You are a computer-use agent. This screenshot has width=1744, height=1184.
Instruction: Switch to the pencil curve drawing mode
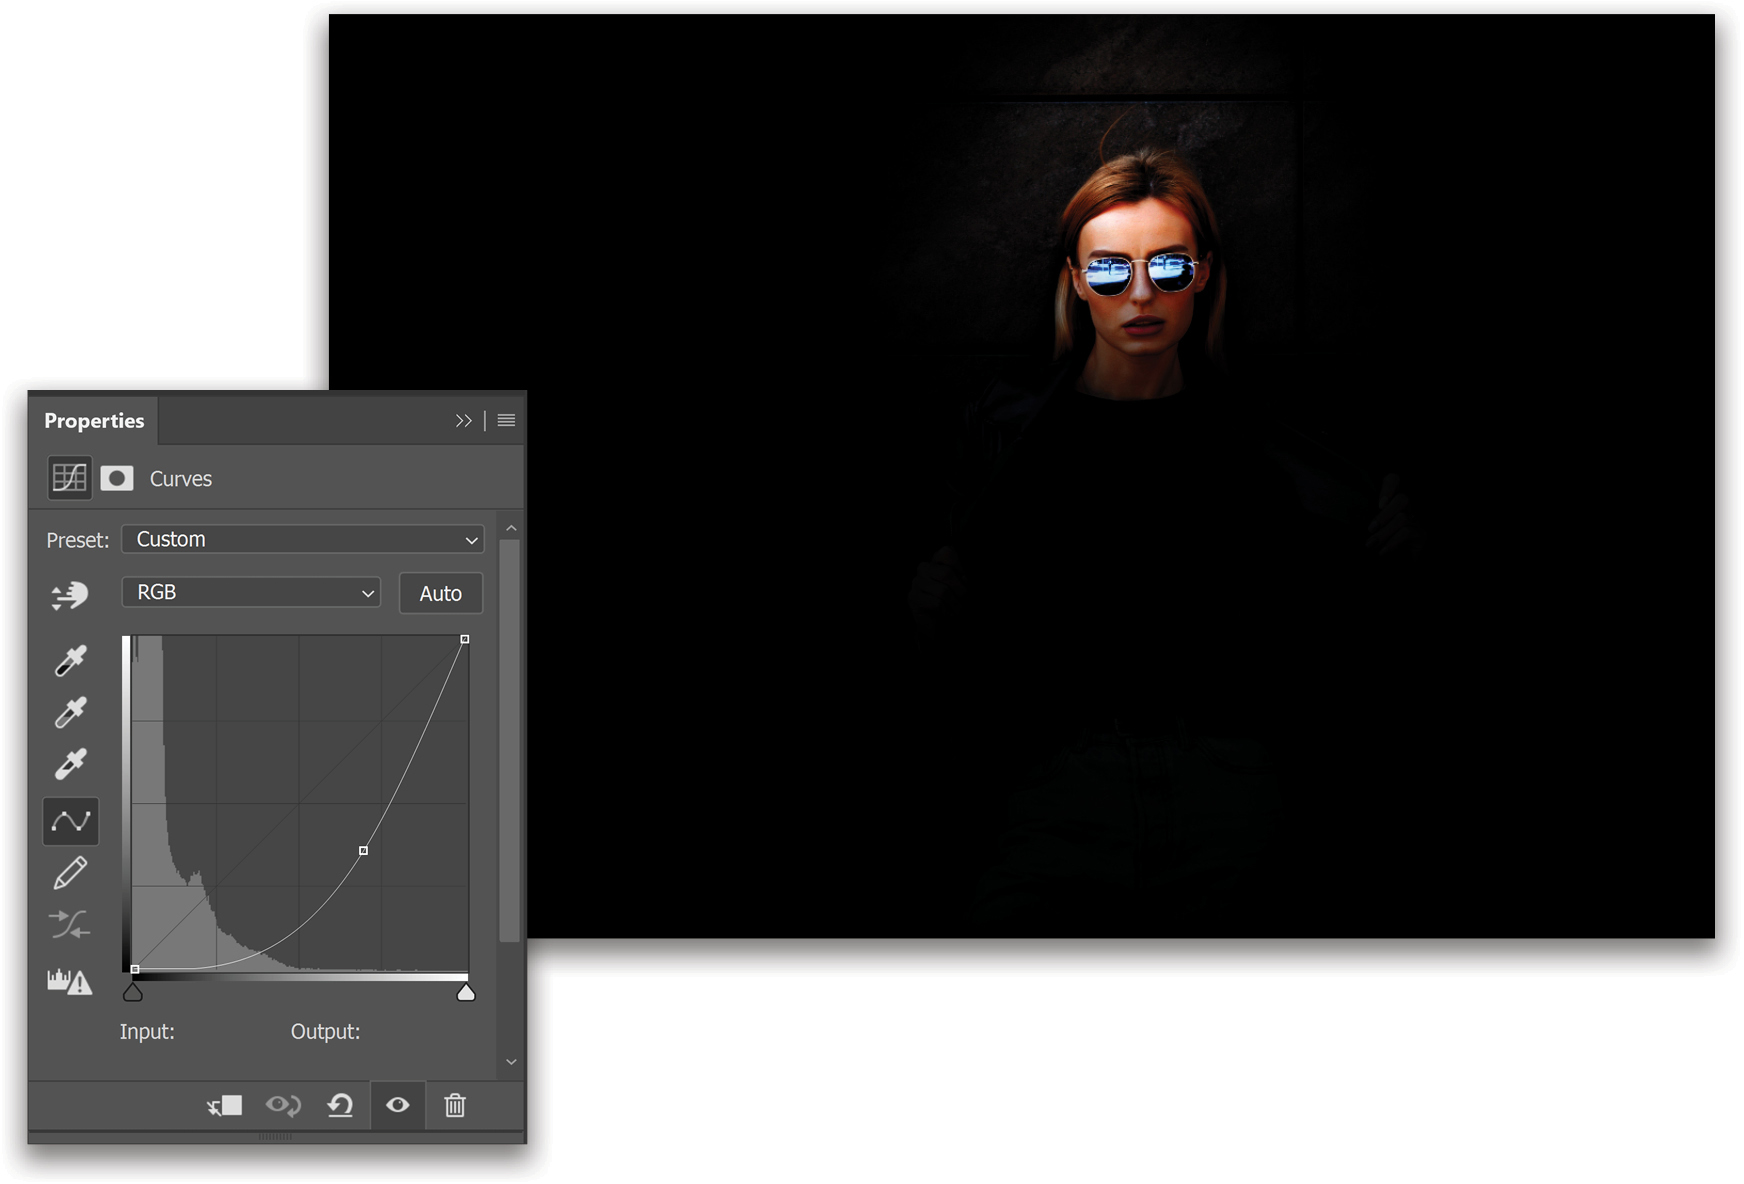pos(70,872)
